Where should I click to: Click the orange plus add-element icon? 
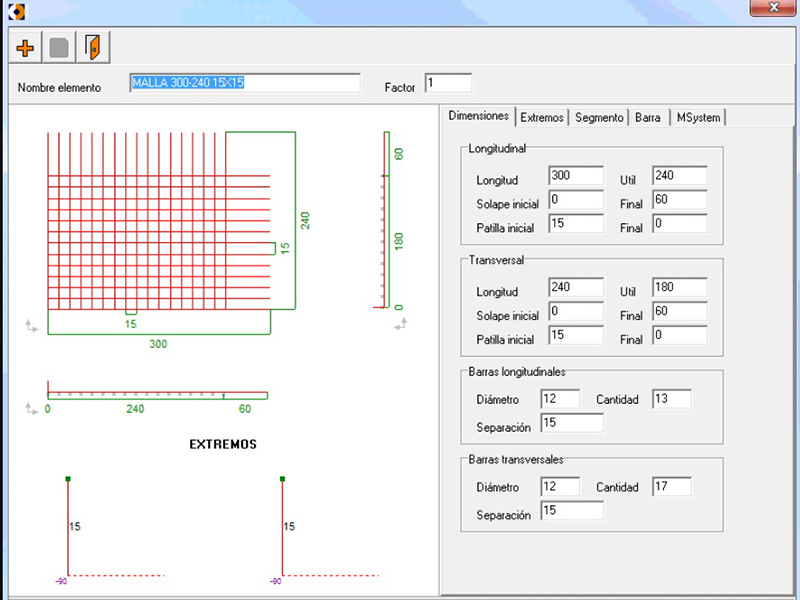(x=25, y=48)
